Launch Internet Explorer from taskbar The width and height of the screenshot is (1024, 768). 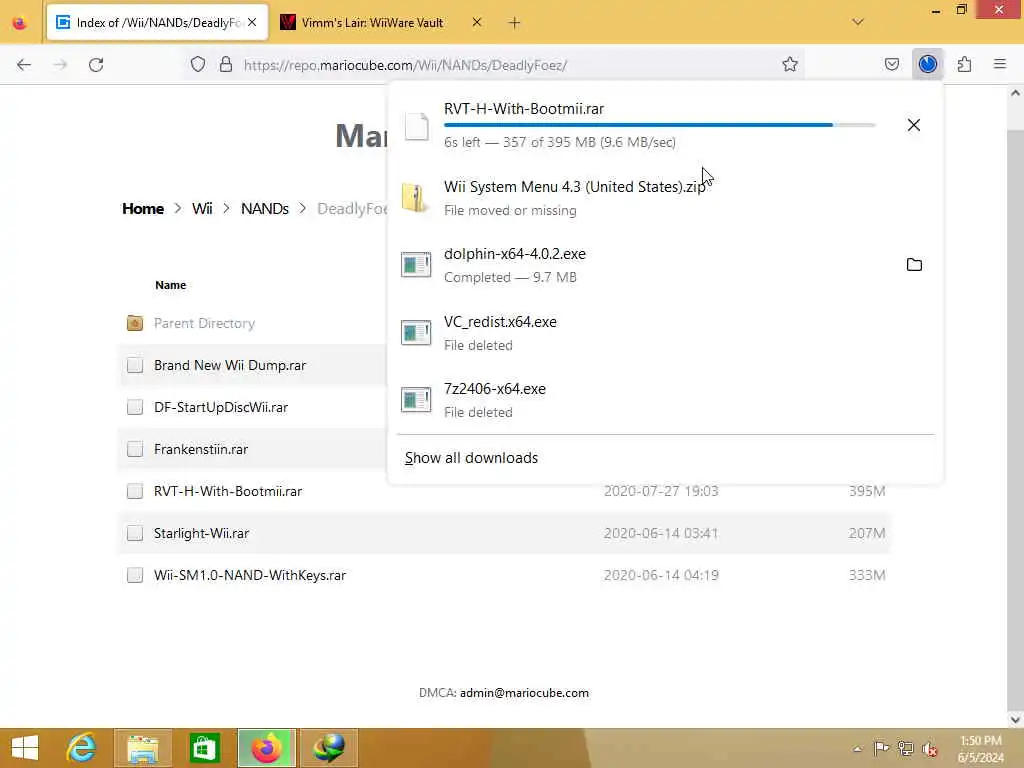[81, 748]
